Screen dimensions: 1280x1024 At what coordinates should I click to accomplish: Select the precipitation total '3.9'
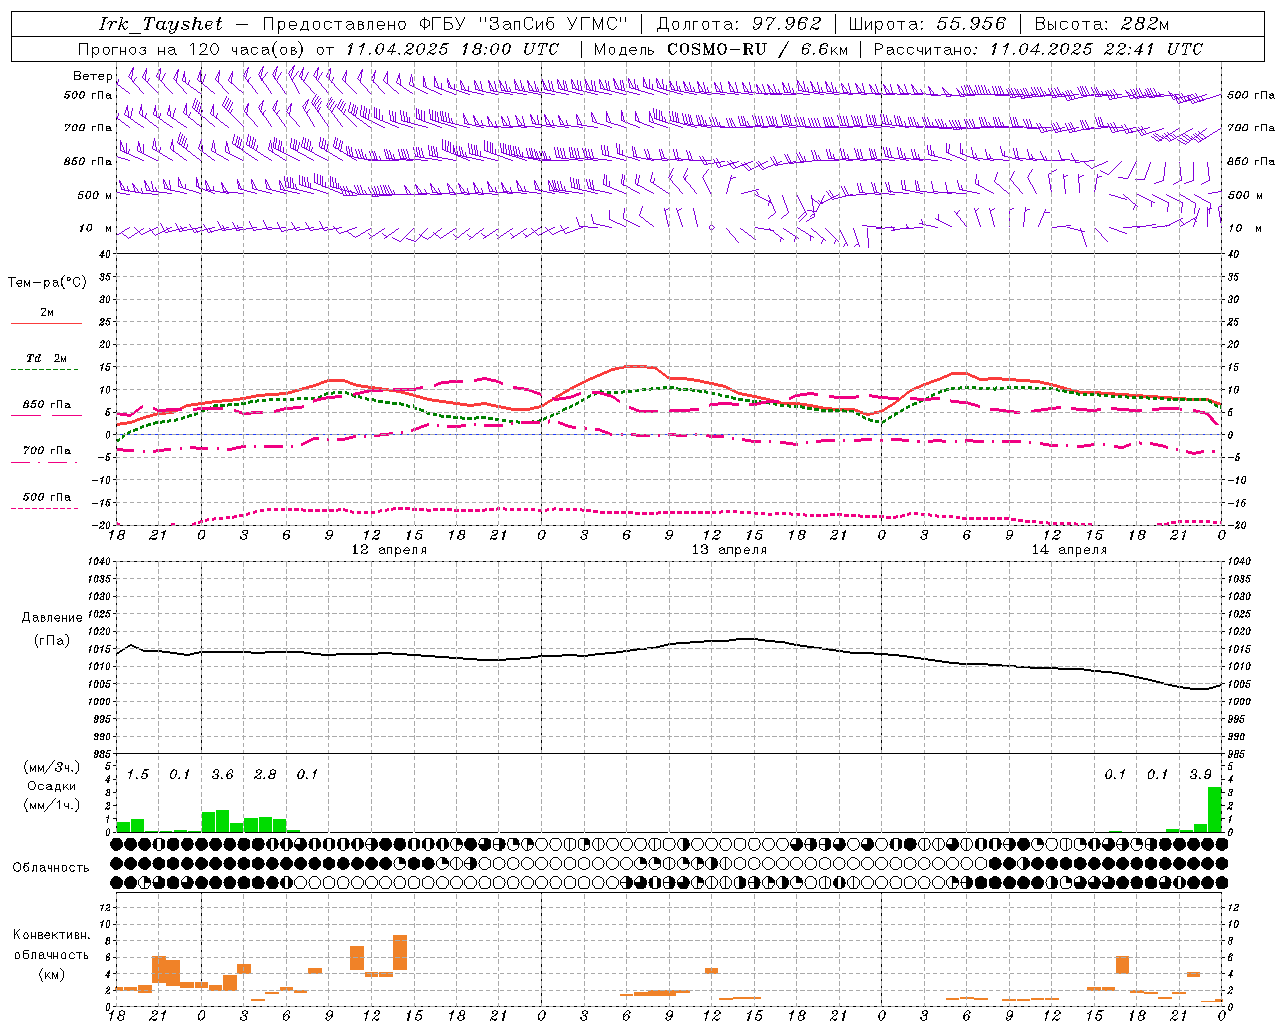(1200, 775)
